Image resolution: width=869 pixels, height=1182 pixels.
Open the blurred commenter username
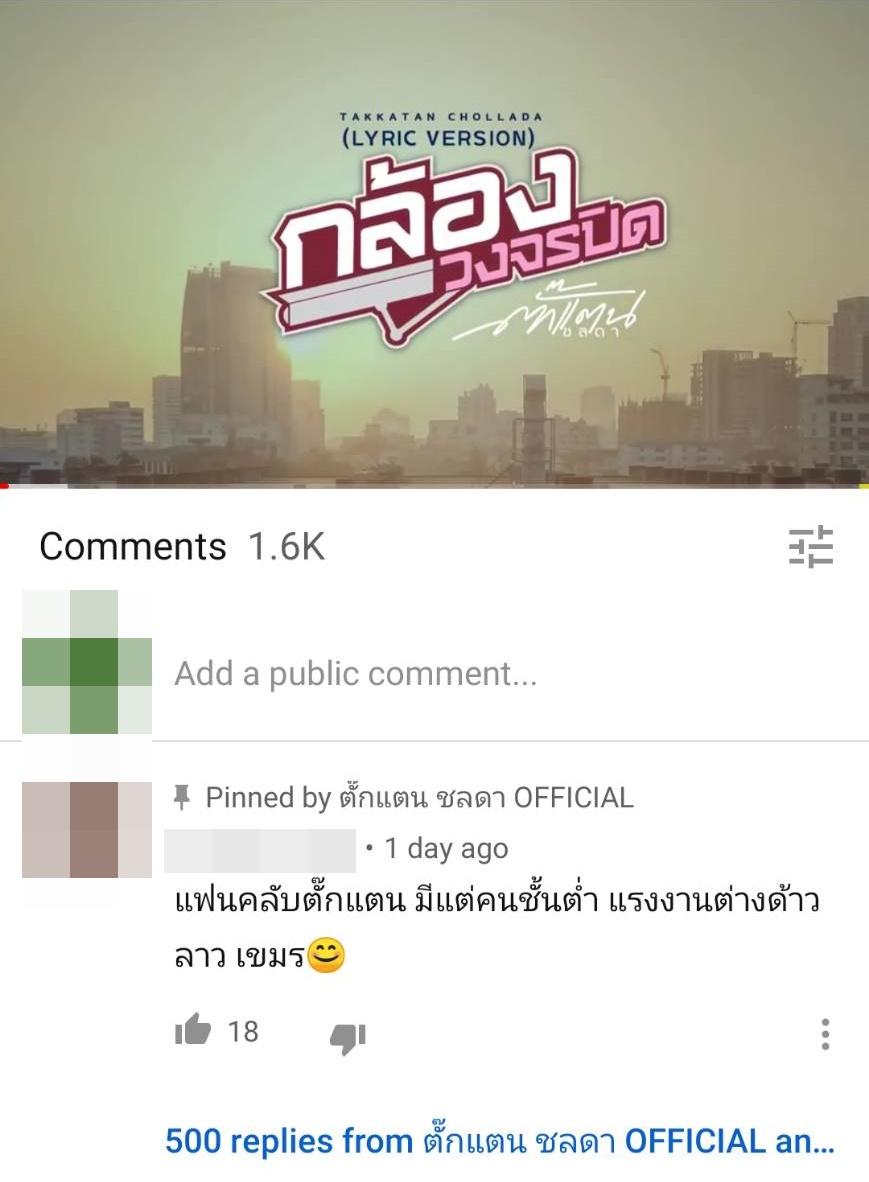coord(260,850)
